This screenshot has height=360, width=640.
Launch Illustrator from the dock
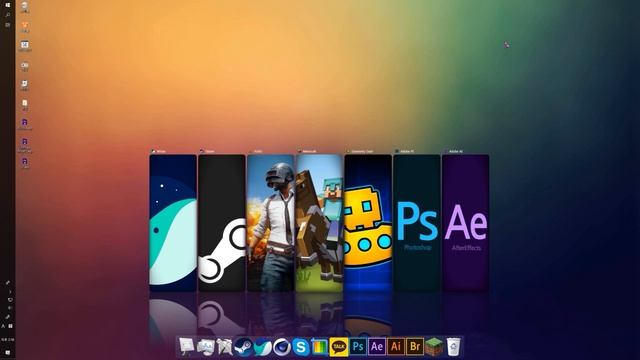[x=396, y=347]
